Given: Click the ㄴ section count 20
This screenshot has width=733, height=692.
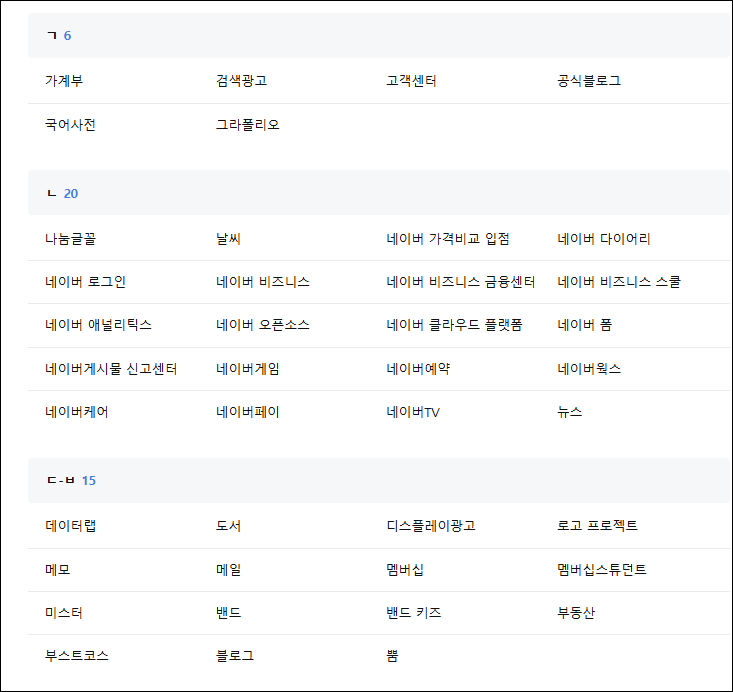Looking at the screenshot, I should click(71, 194).
